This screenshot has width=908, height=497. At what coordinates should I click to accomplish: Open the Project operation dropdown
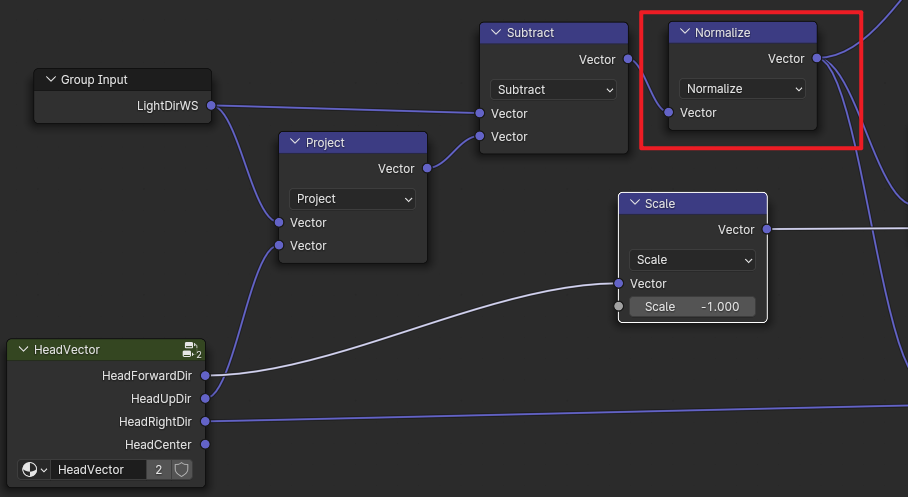352,199
